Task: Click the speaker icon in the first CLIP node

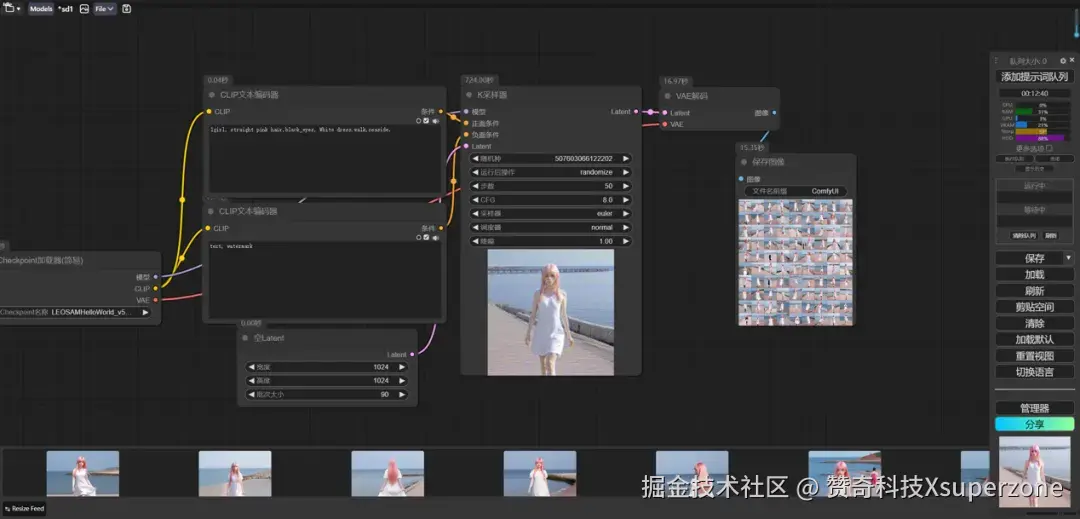Action: point(436,121)
